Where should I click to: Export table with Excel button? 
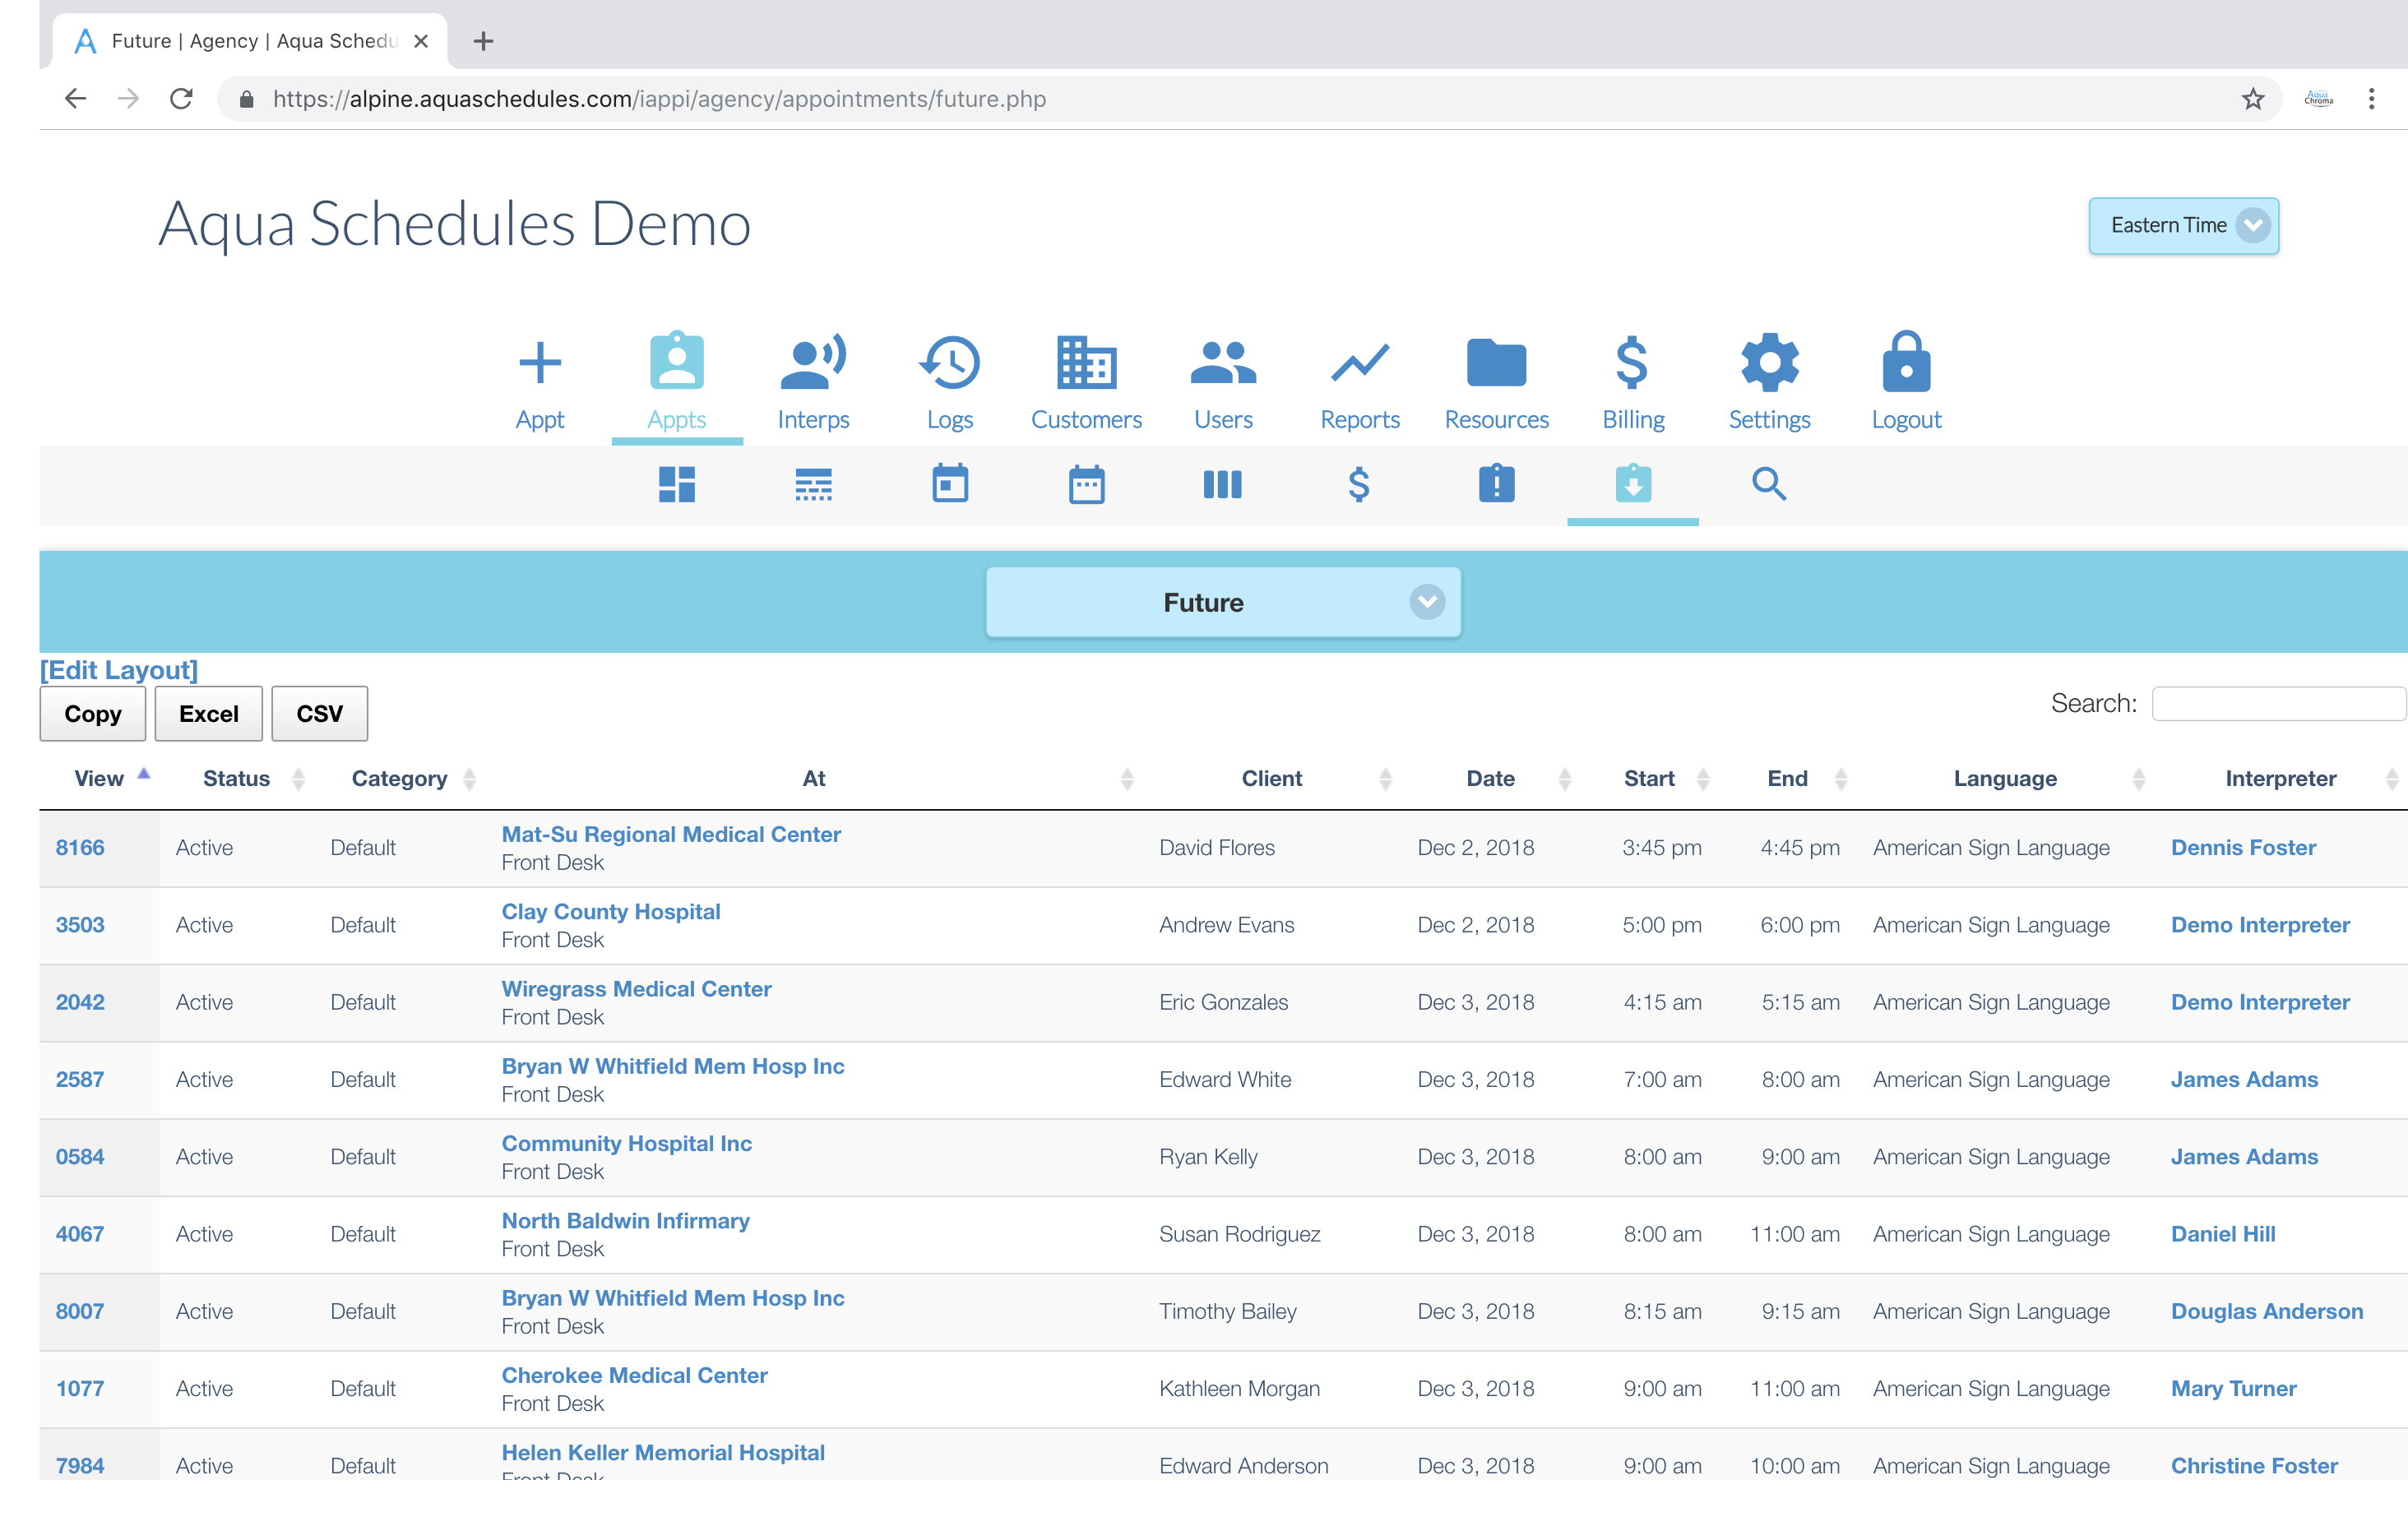pos(209,713)
